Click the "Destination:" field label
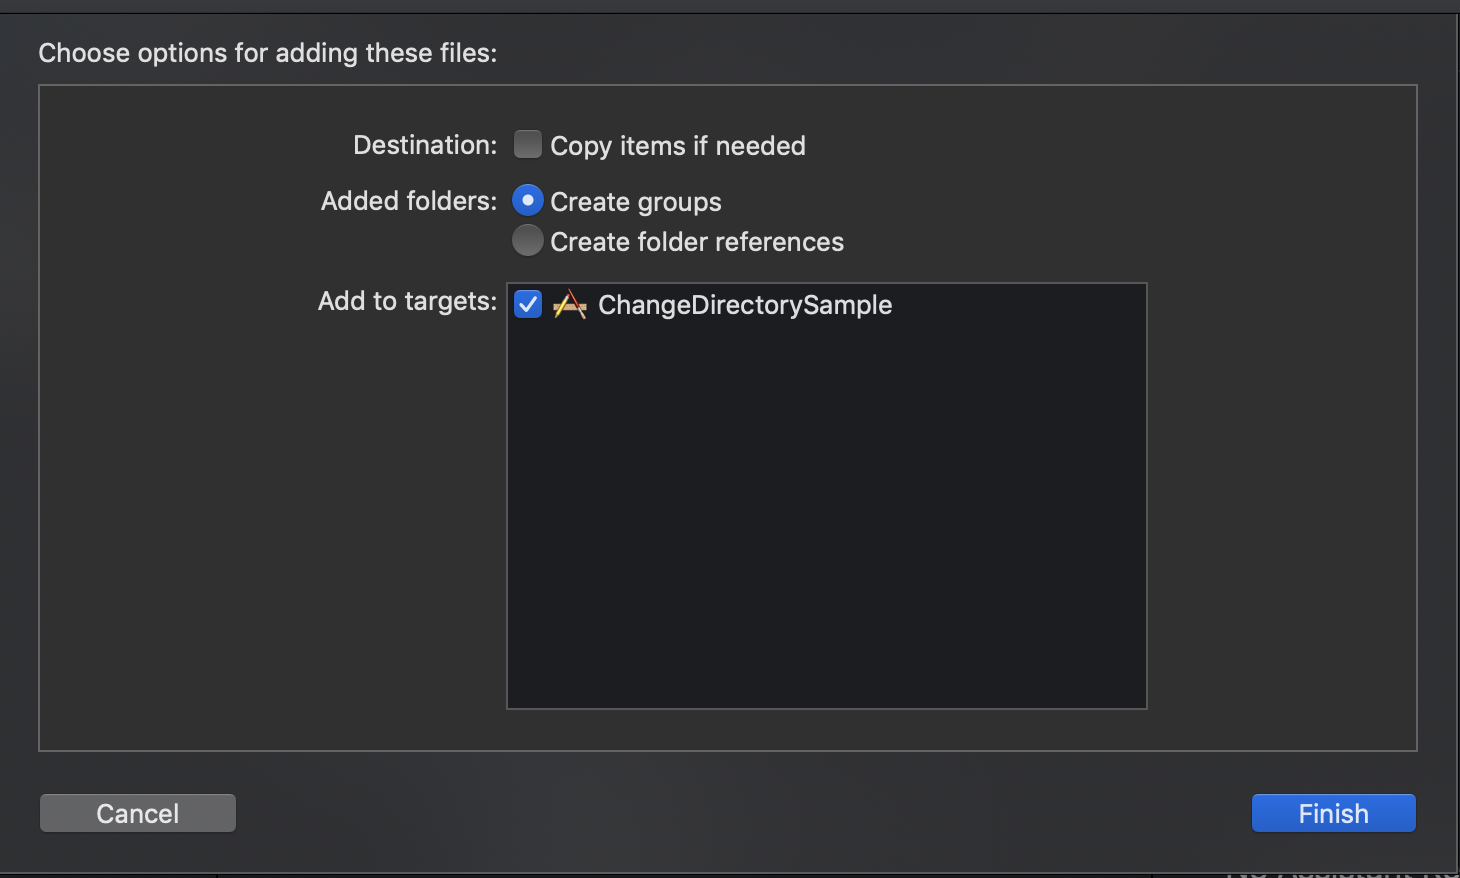The image size is (1460, 878). coord(425,145)
